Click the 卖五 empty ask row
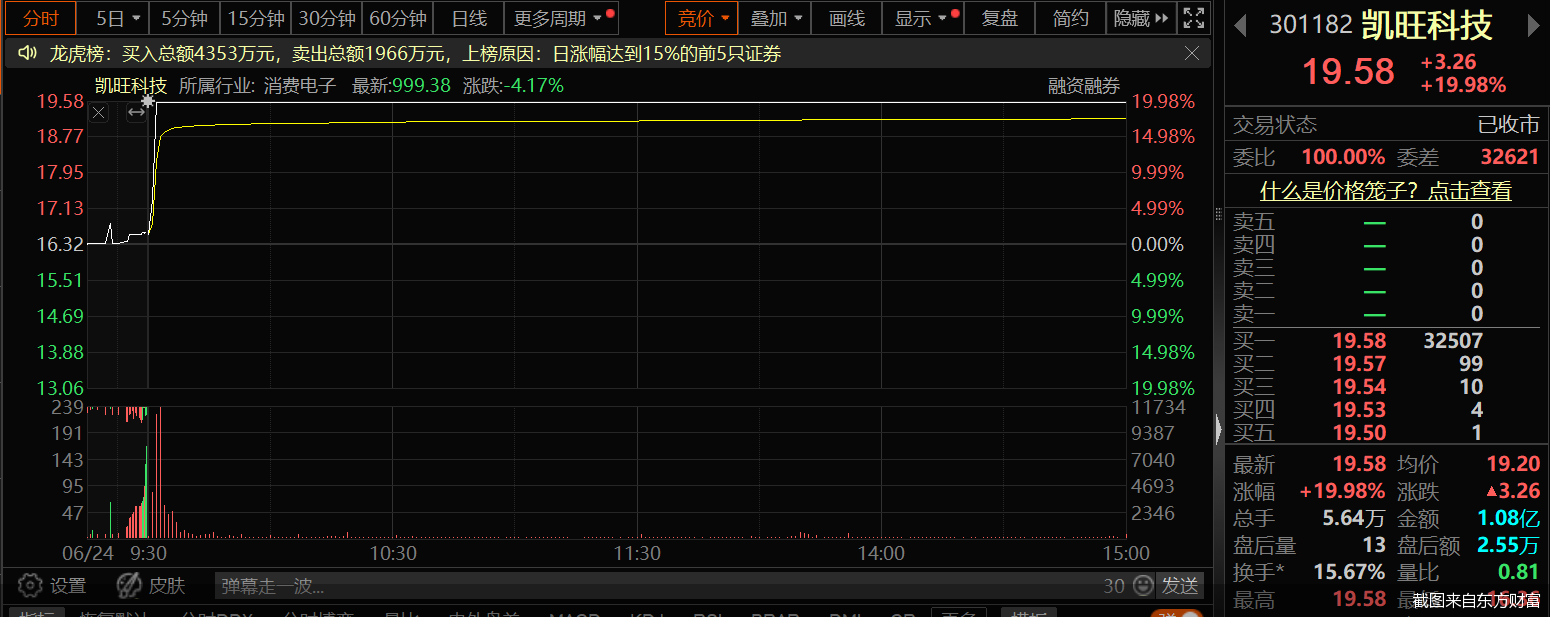The image size is (1550, 617). 1385,222
